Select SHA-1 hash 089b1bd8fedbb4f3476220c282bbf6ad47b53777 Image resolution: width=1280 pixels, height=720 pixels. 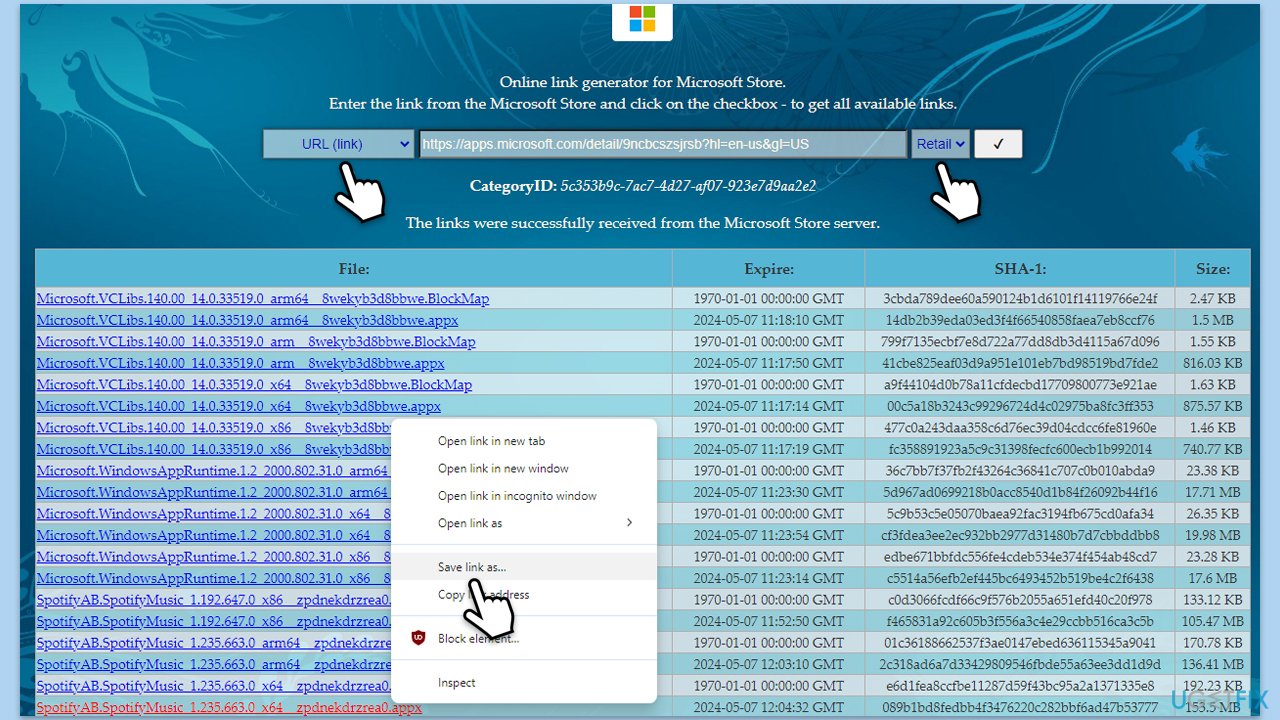pyautogui.click(x=1020, y=707)
